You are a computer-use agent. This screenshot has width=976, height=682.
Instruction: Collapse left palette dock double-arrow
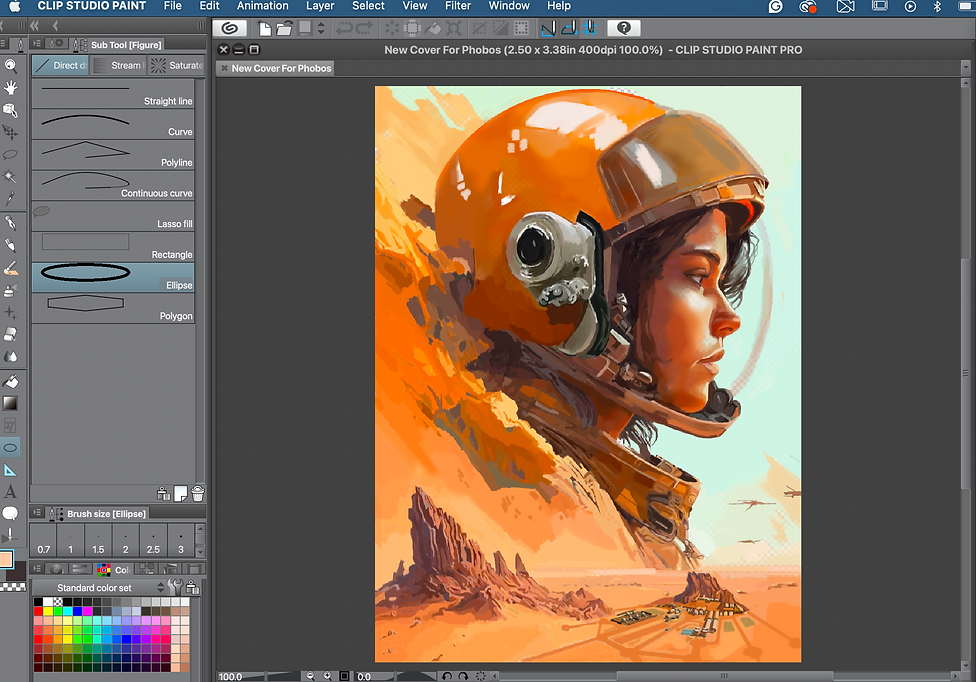coord(34,26)
